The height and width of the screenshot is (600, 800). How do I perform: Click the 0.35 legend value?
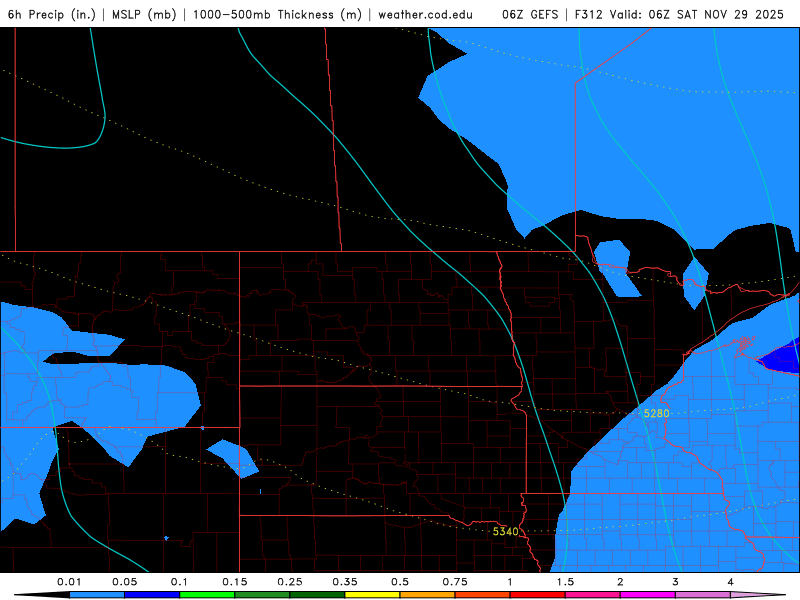(x=345, y=582)
